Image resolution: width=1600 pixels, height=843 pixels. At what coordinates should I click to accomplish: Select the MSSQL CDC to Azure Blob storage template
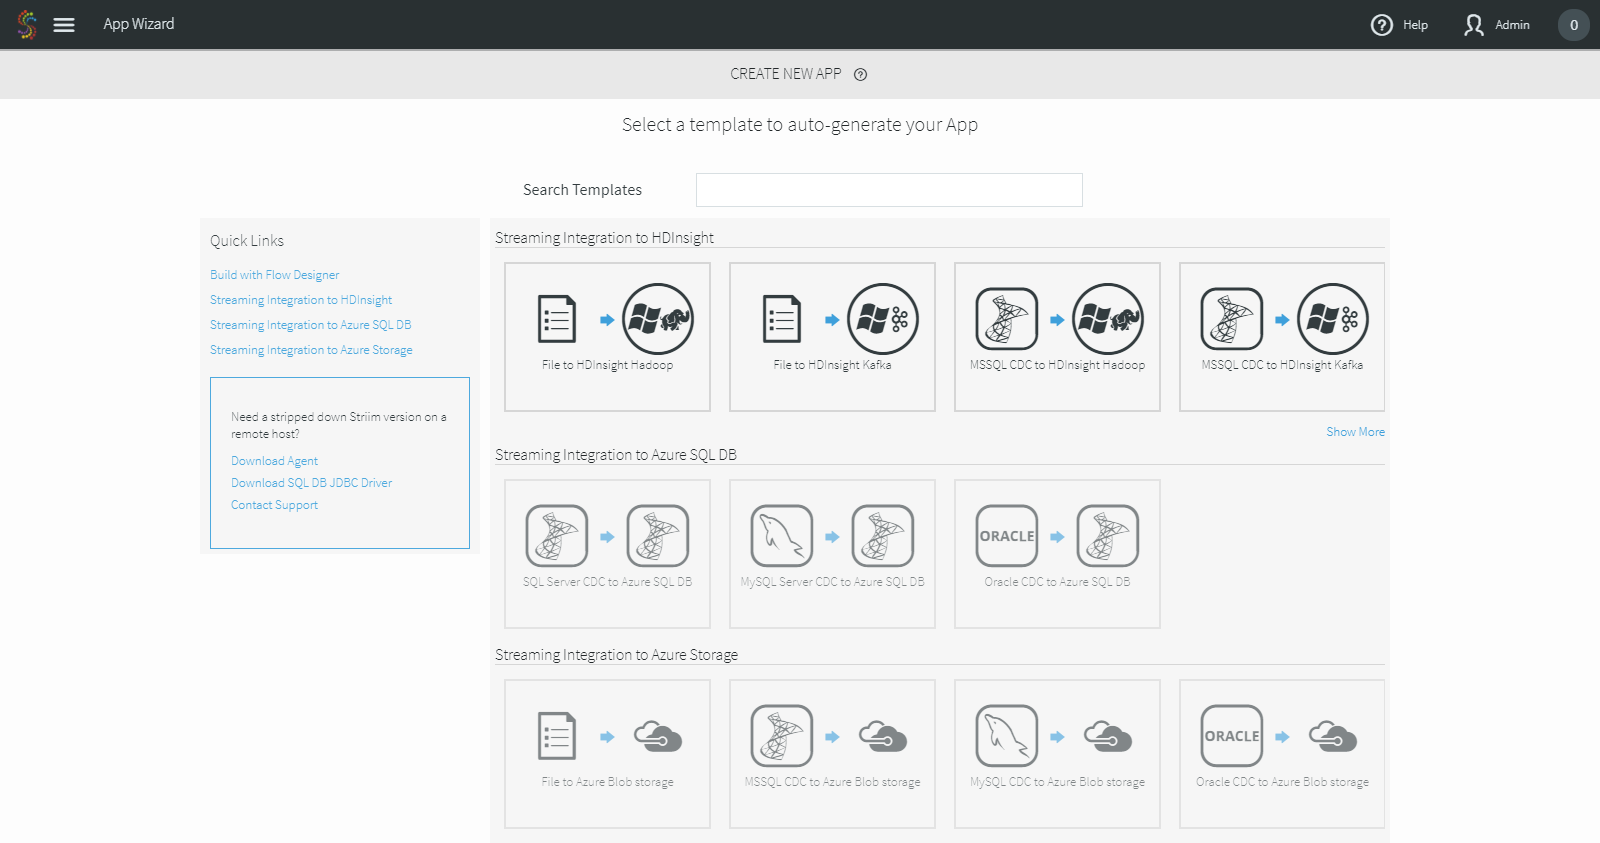tap(832, 754)
